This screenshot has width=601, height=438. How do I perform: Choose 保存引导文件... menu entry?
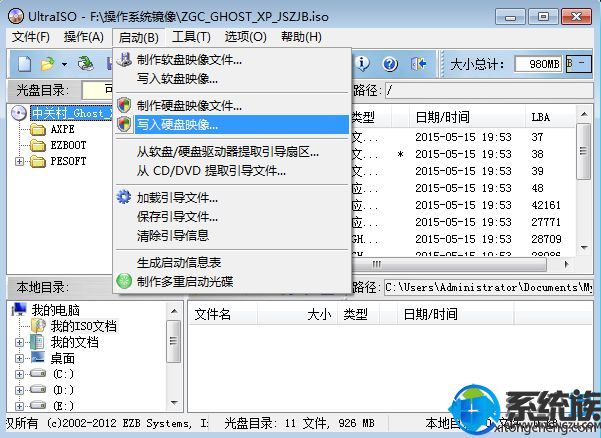[233, 217]
